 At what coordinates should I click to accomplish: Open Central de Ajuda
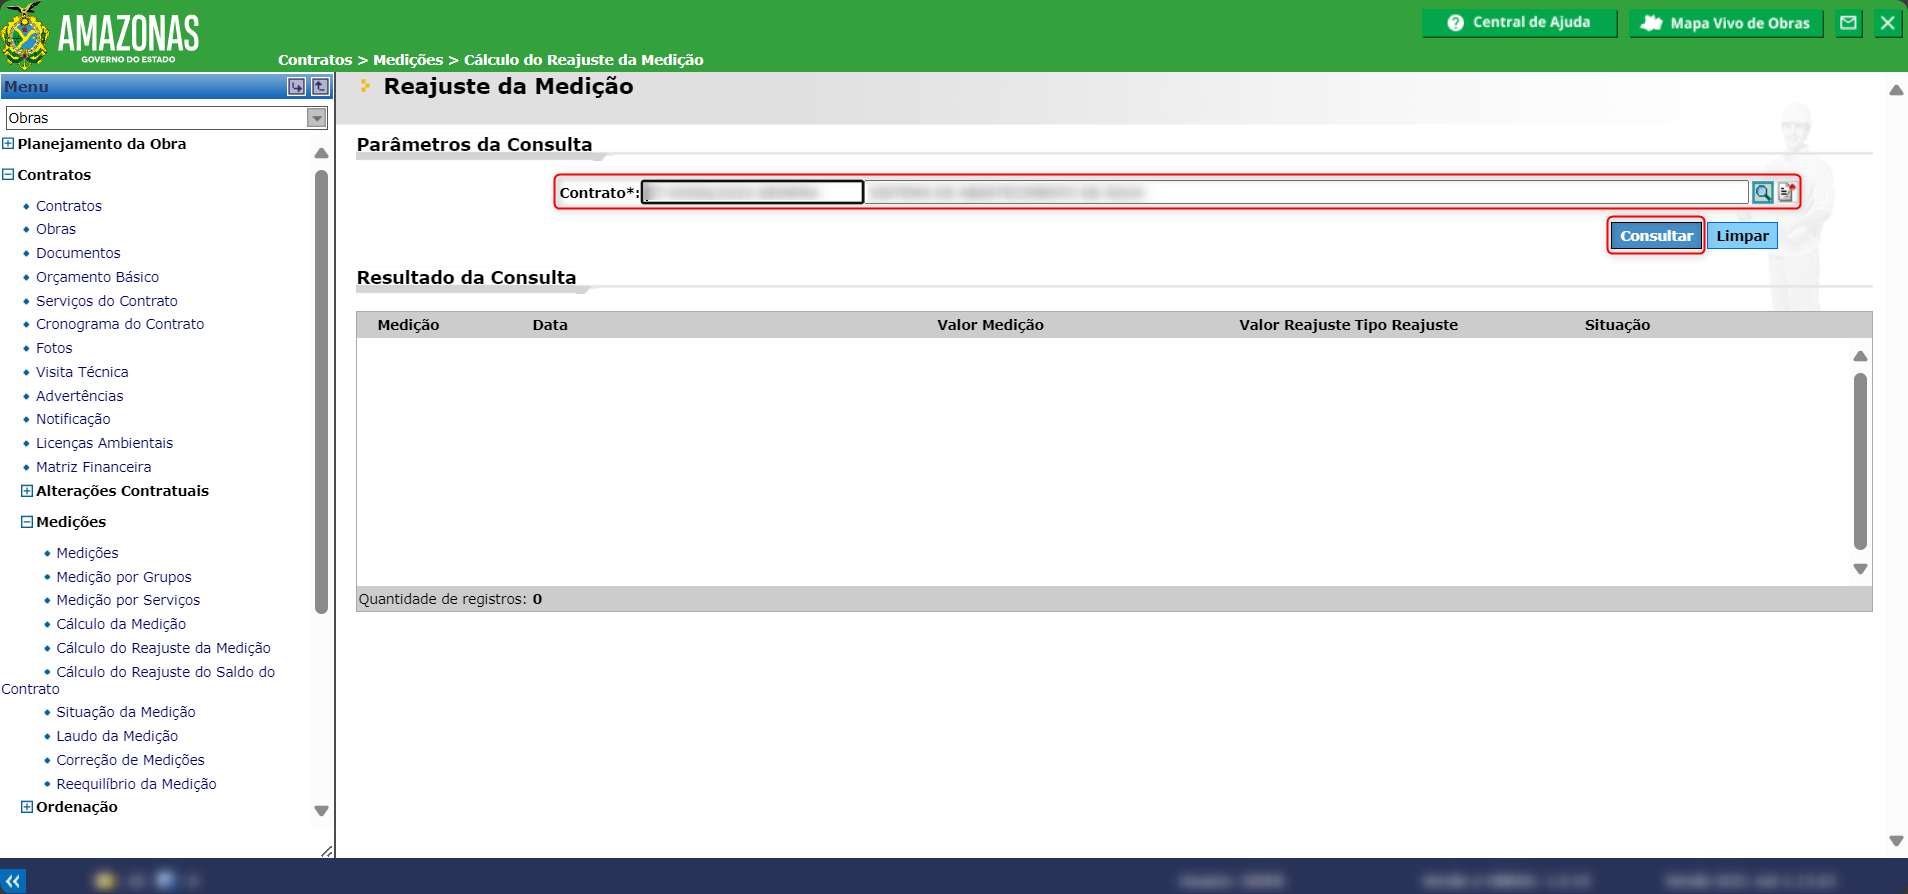tap(1519, 23)
